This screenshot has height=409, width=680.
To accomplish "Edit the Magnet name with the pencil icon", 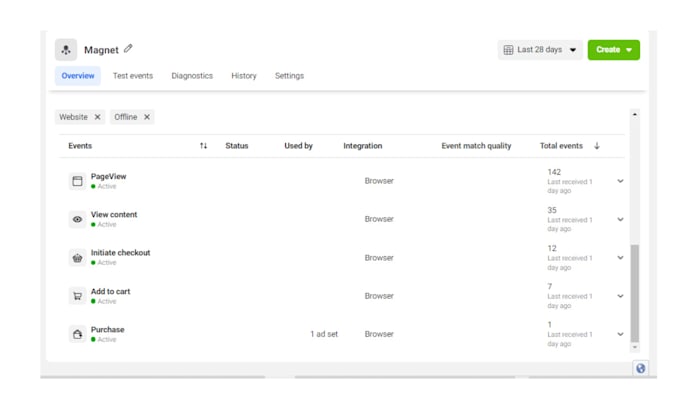I will pyautogui.click(x=128, y=49).
